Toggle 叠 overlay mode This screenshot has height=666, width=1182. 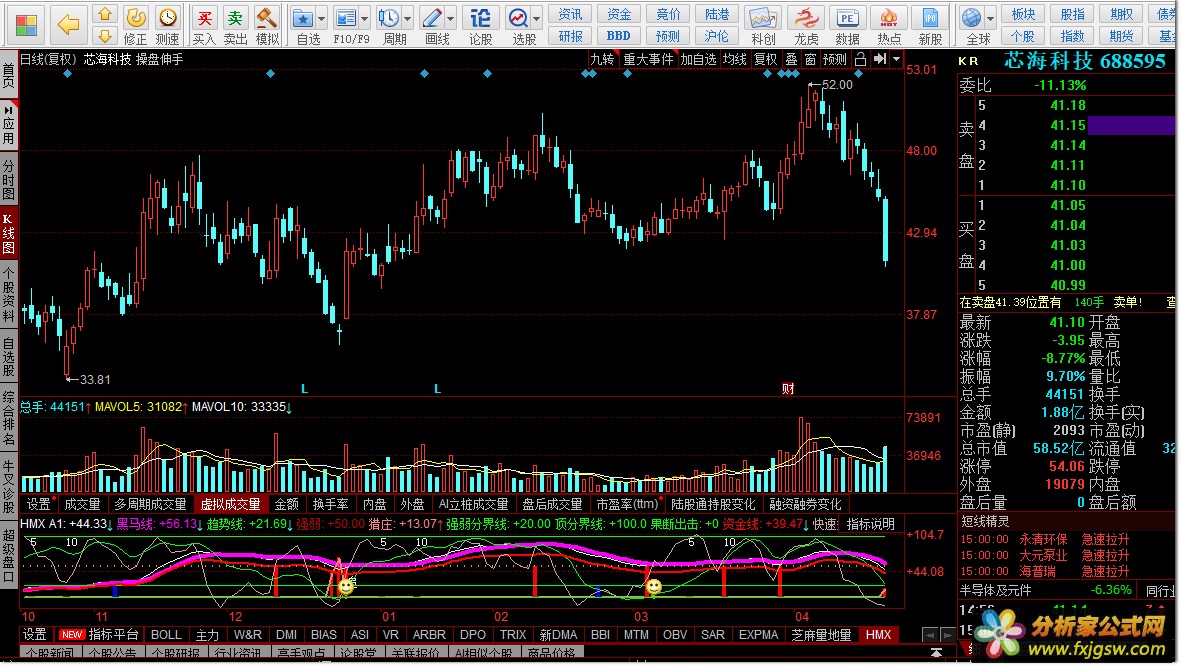click(x=791, y=59)
